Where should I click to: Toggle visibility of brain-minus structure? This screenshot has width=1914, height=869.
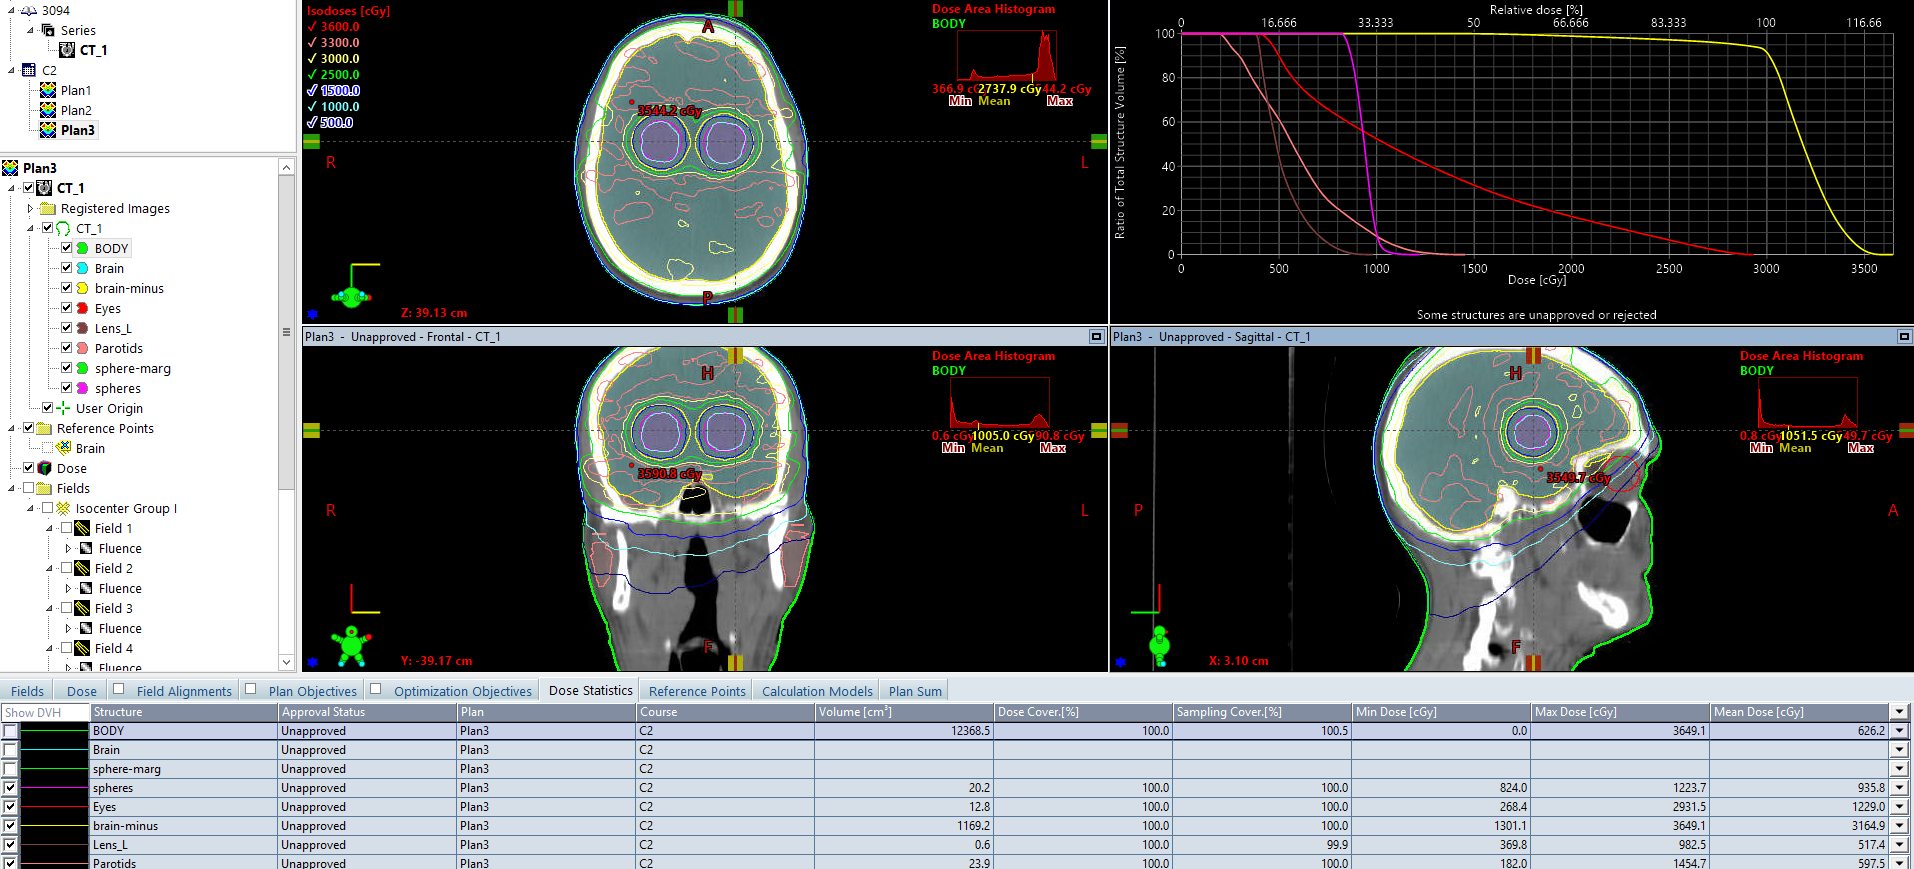(x=67, y=288)
